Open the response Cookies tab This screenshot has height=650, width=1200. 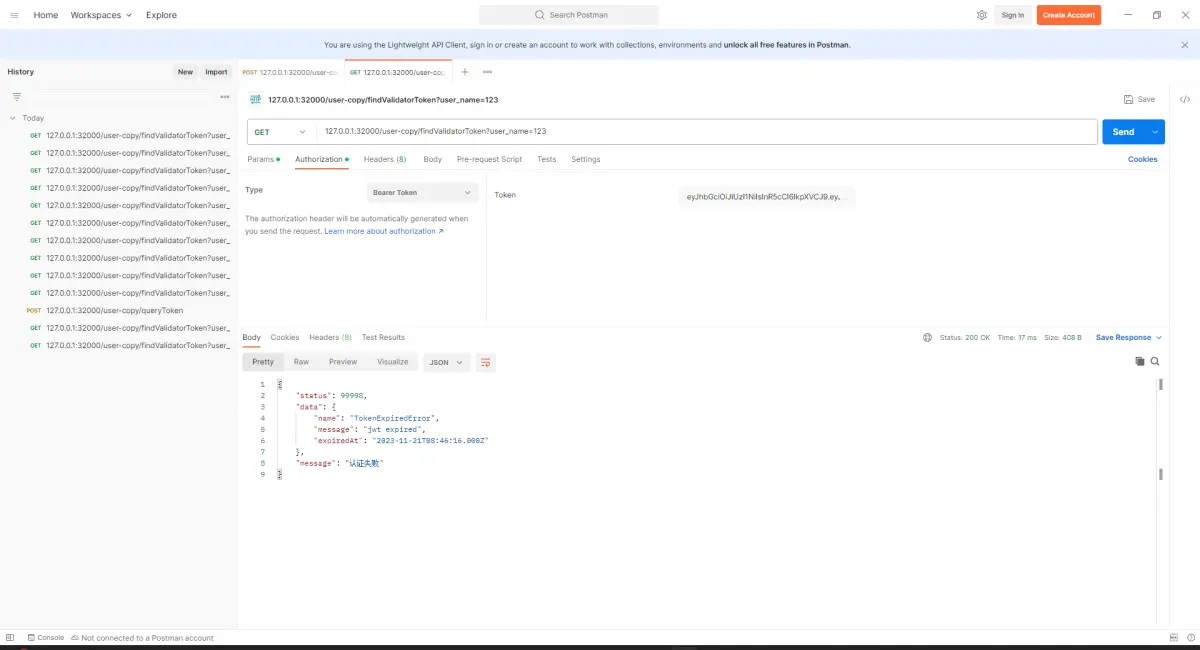pyautogui.click(x=285, y=337)
